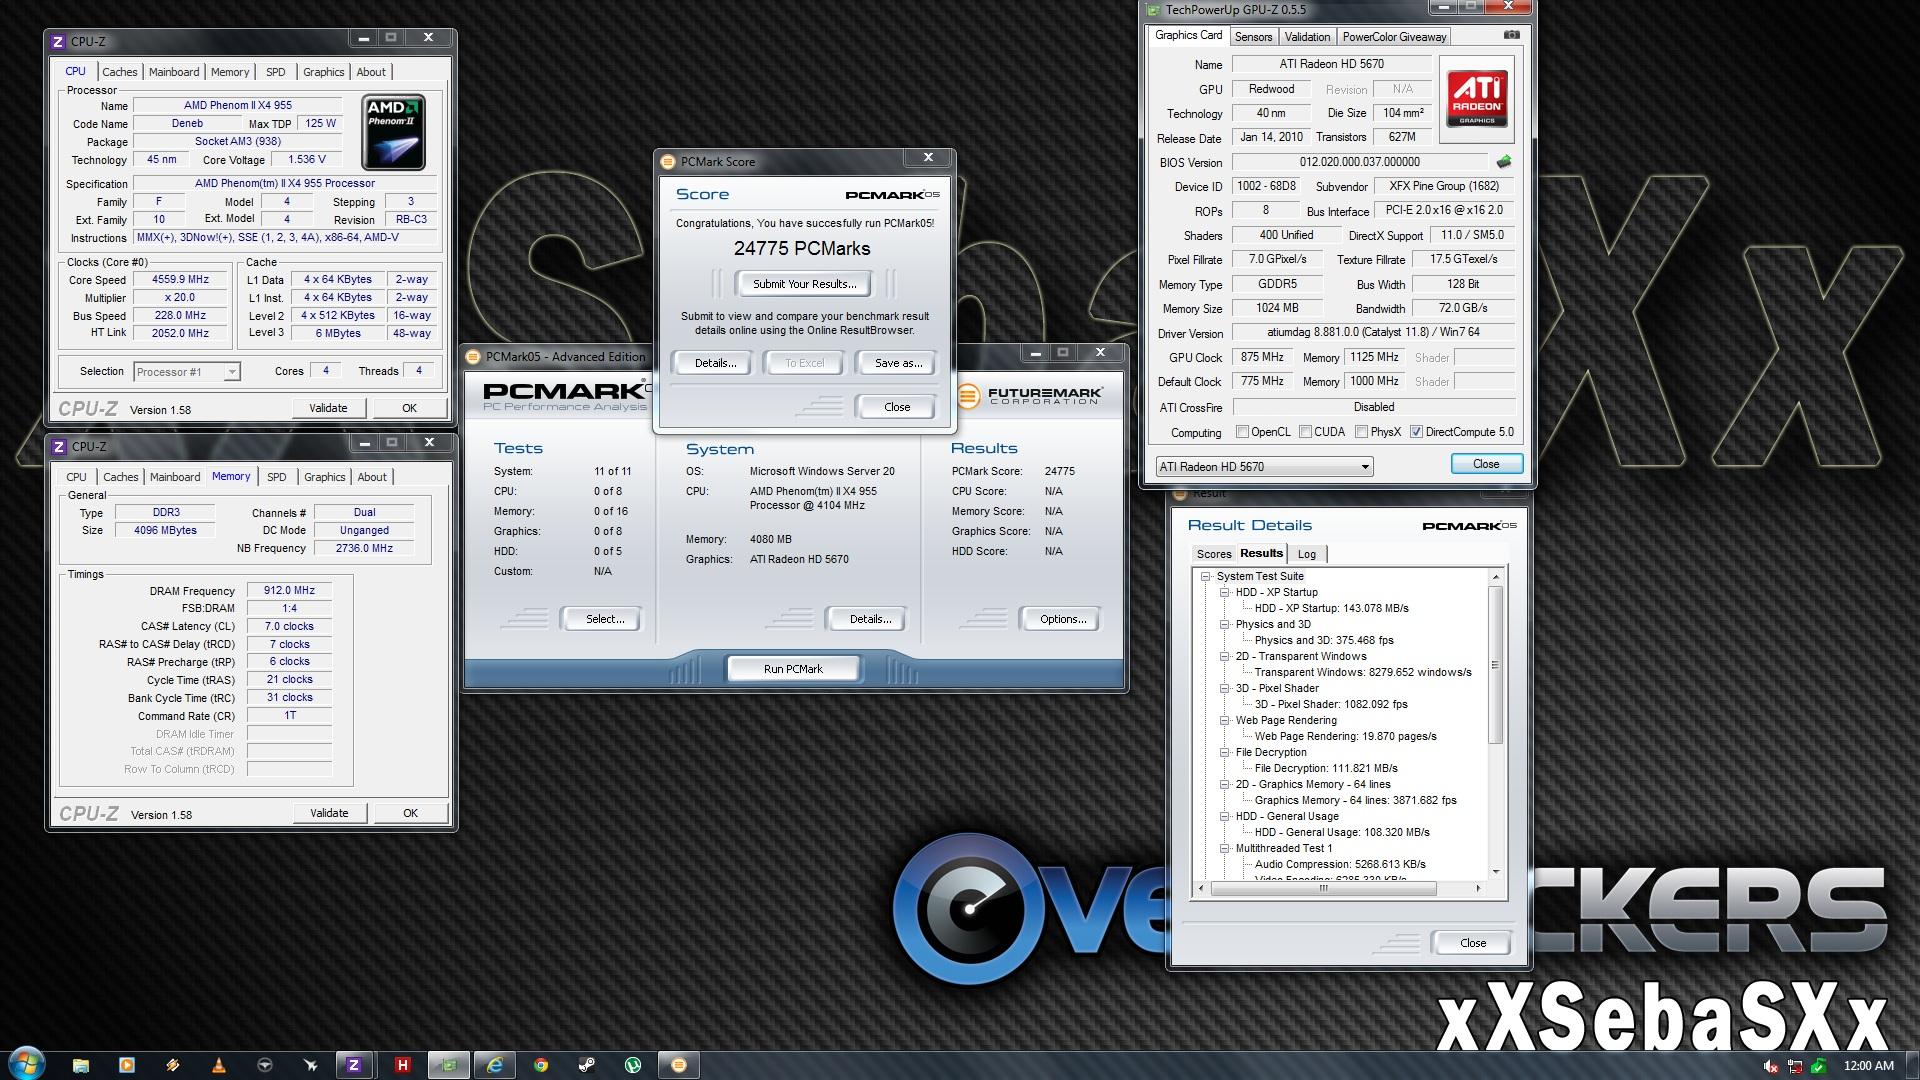Toggle the OpenCL checkbox in GPU-Z
This screenshot has width=1920, height=1080.
[1242, 432]
